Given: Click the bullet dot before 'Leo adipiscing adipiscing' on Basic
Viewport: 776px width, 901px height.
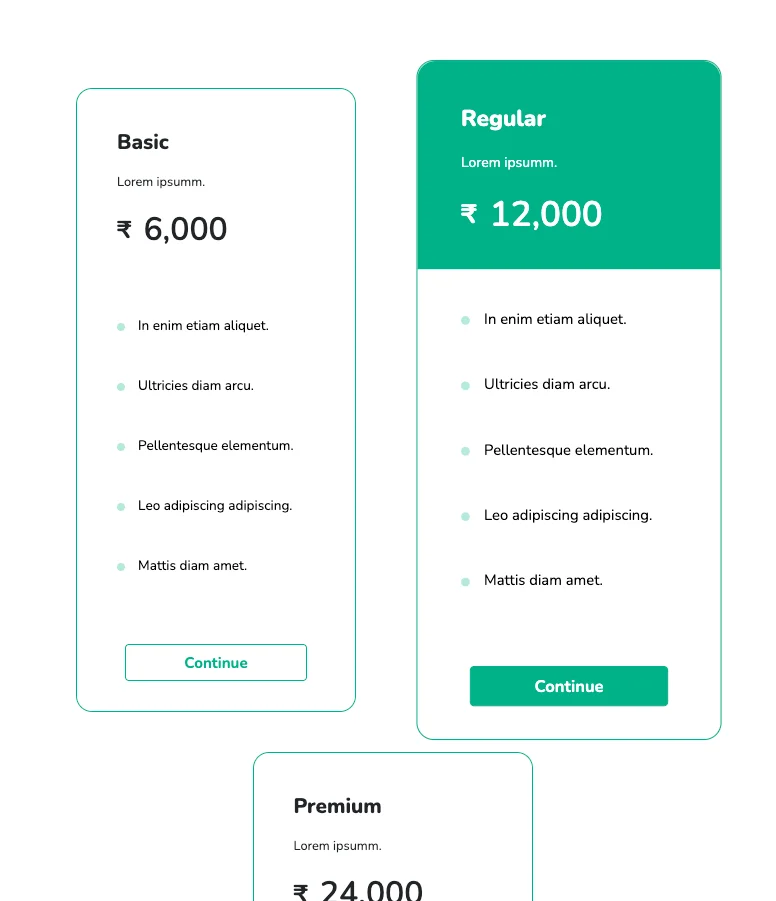Looking at the screenshot, I should (120, 506).
